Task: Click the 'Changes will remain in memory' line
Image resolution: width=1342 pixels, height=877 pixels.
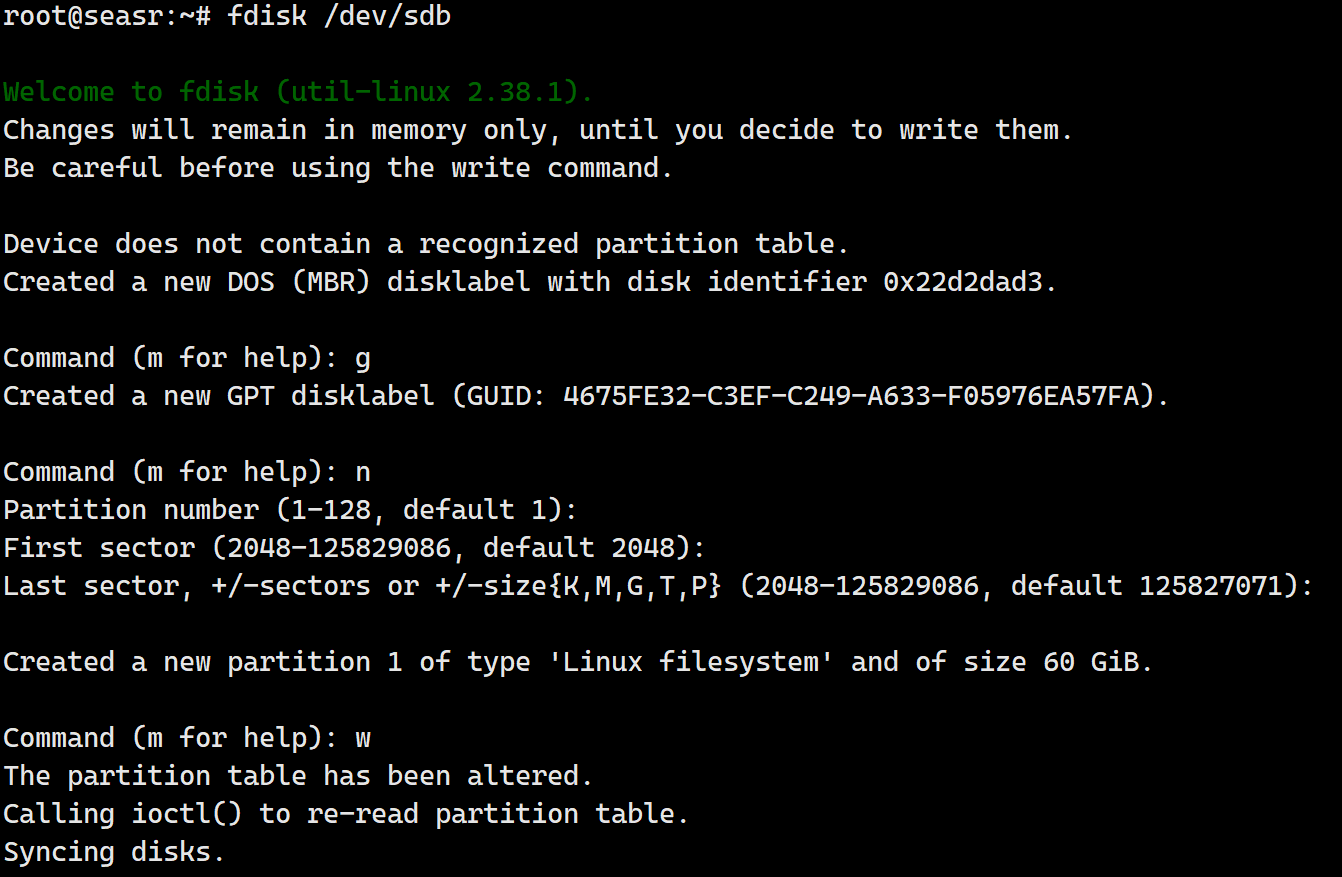Action: [537, 130]
